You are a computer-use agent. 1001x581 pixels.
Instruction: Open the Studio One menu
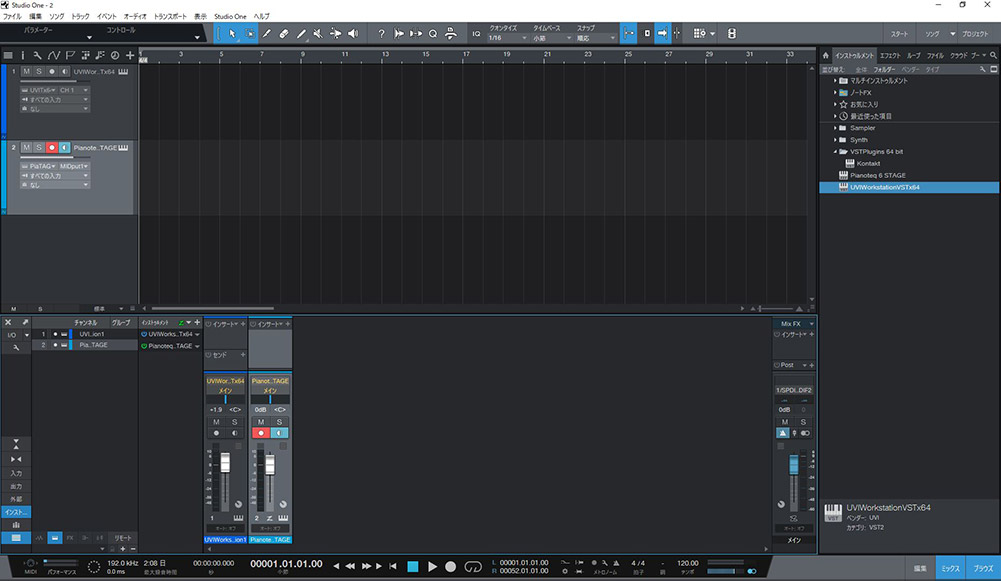(x=230, y=17)
